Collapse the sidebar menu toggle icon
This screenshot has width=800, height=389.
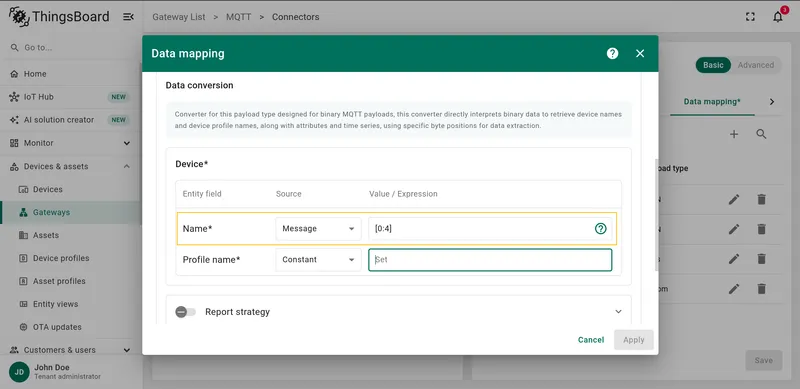(129, 17)
